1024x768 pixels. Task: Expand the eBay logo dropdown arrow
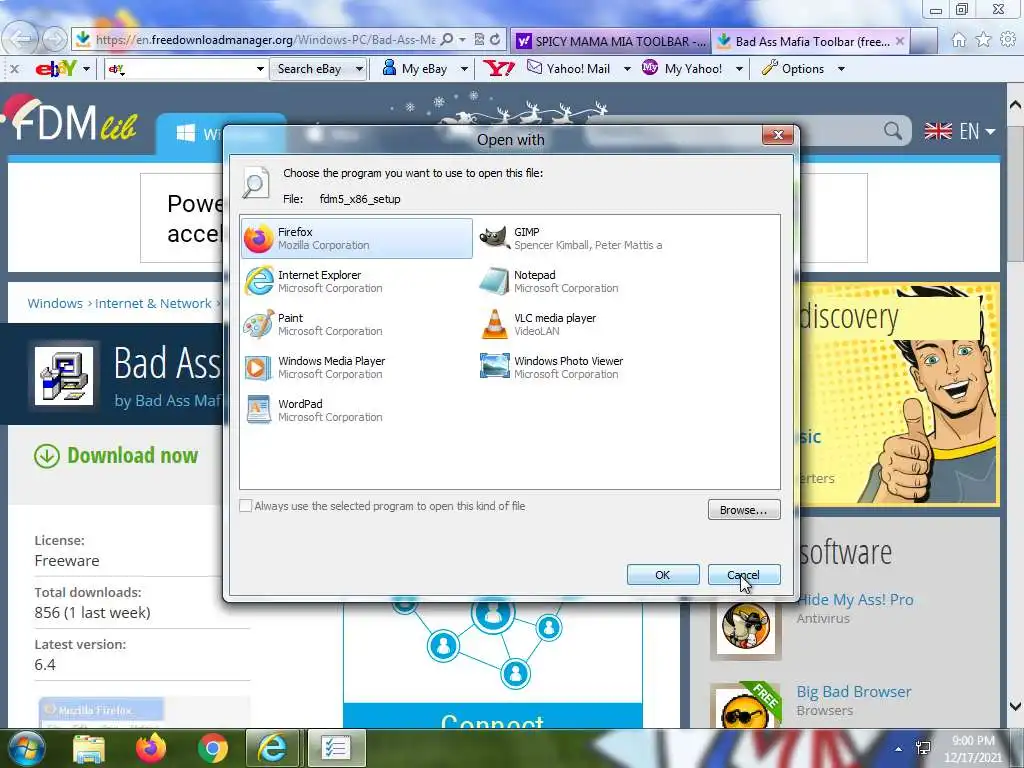[x=86, y=69]
